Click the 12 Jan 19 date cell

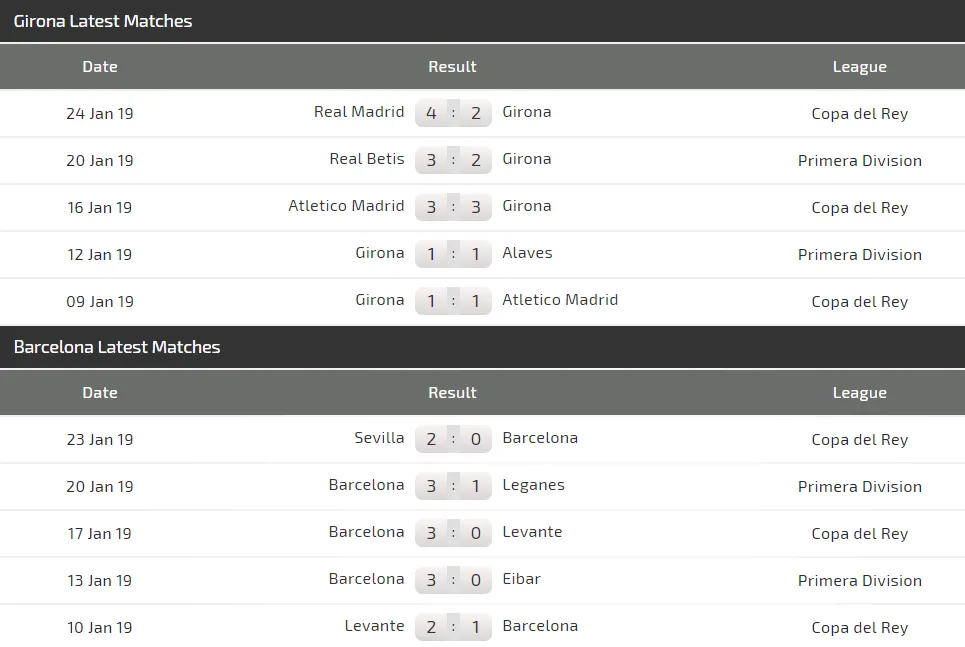[x=100, y=254]
